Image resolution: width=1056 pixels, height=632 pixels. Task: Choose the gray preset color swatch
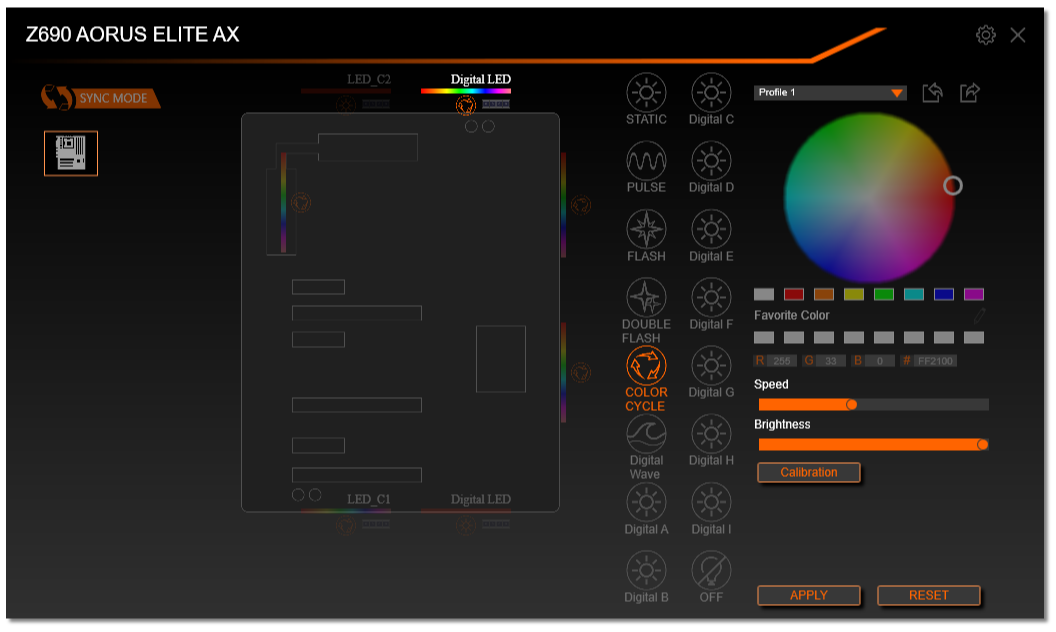pos(764,294)
